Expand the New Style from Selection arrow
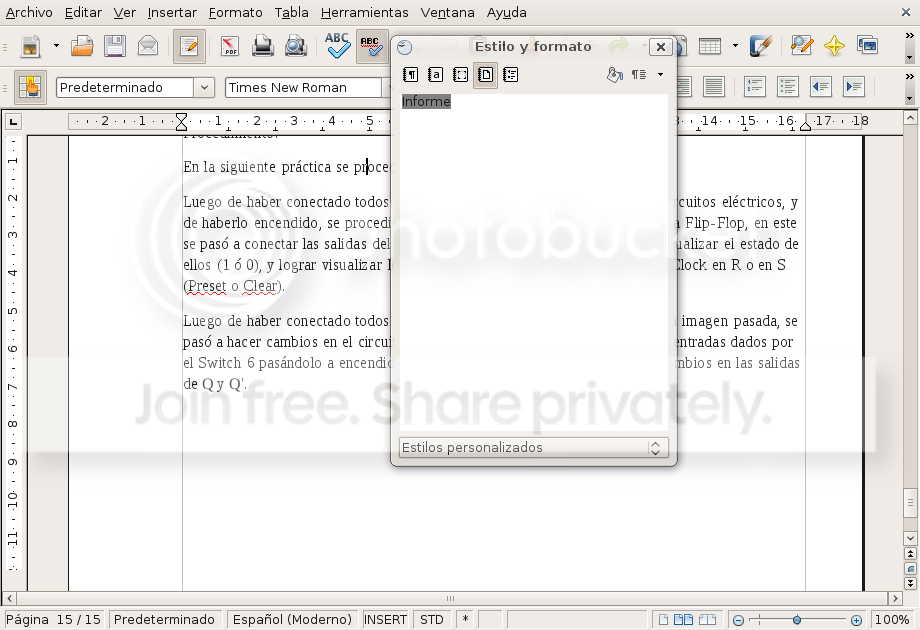The height and width of the screenshot is (630, 920). [660, 74]
